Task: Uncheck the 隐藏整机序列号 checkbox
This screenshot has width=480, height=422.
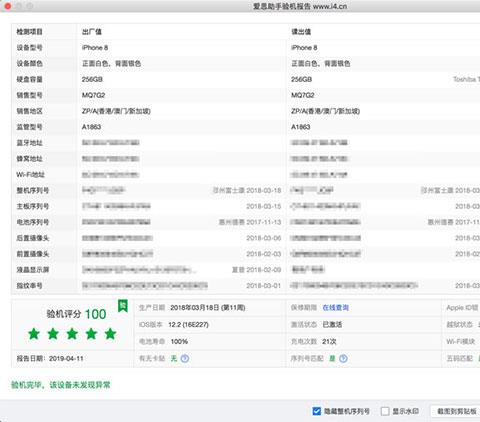Action: tap(317, 411)
